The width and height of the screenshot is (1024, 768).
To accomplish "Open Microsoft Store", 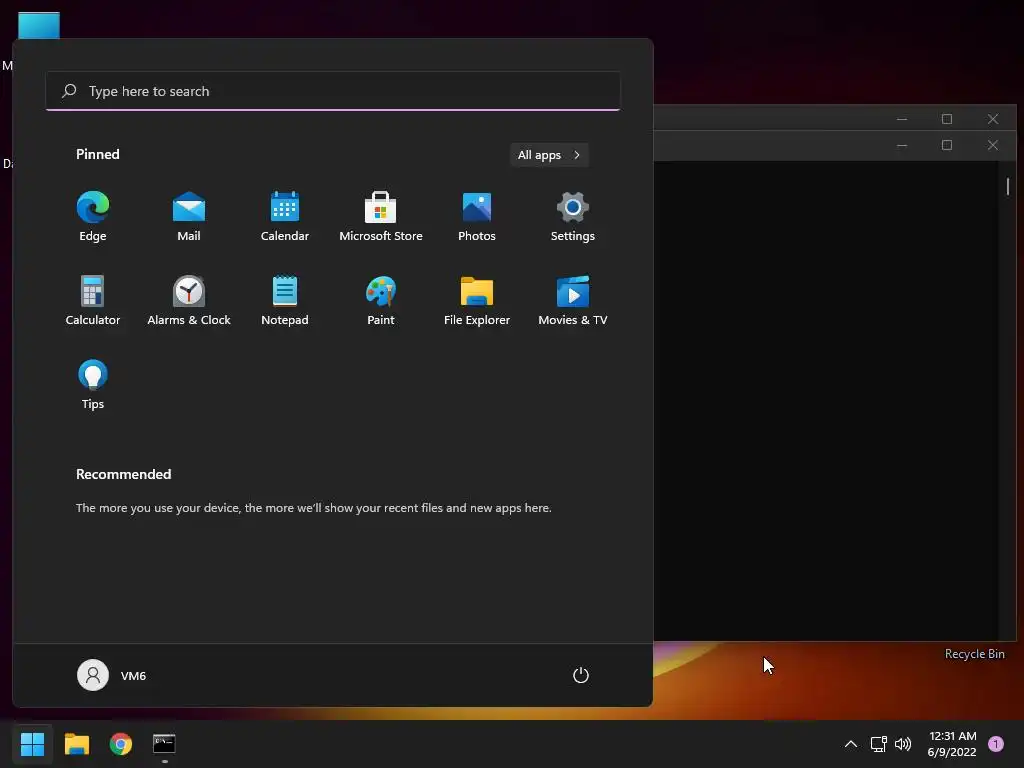I will pyautogui.click(x=381, y=217).
